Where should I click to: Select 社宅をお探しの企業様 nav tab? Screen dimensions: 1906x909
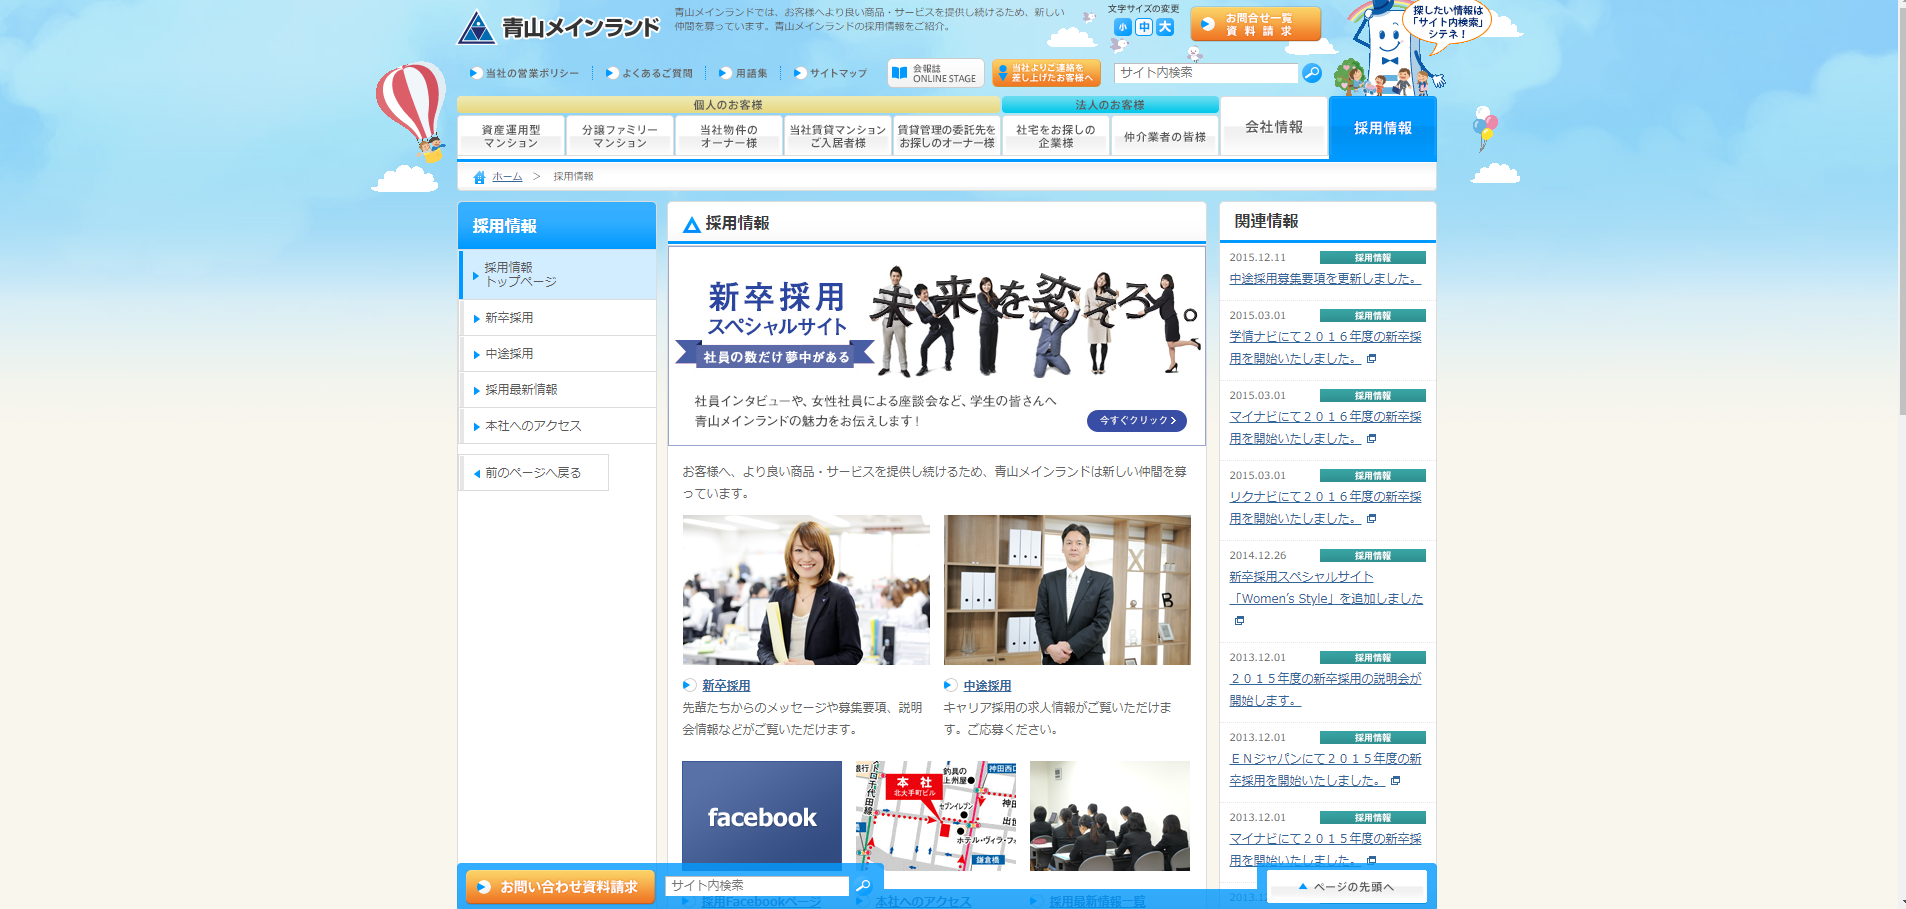[x=1056, y=136]
